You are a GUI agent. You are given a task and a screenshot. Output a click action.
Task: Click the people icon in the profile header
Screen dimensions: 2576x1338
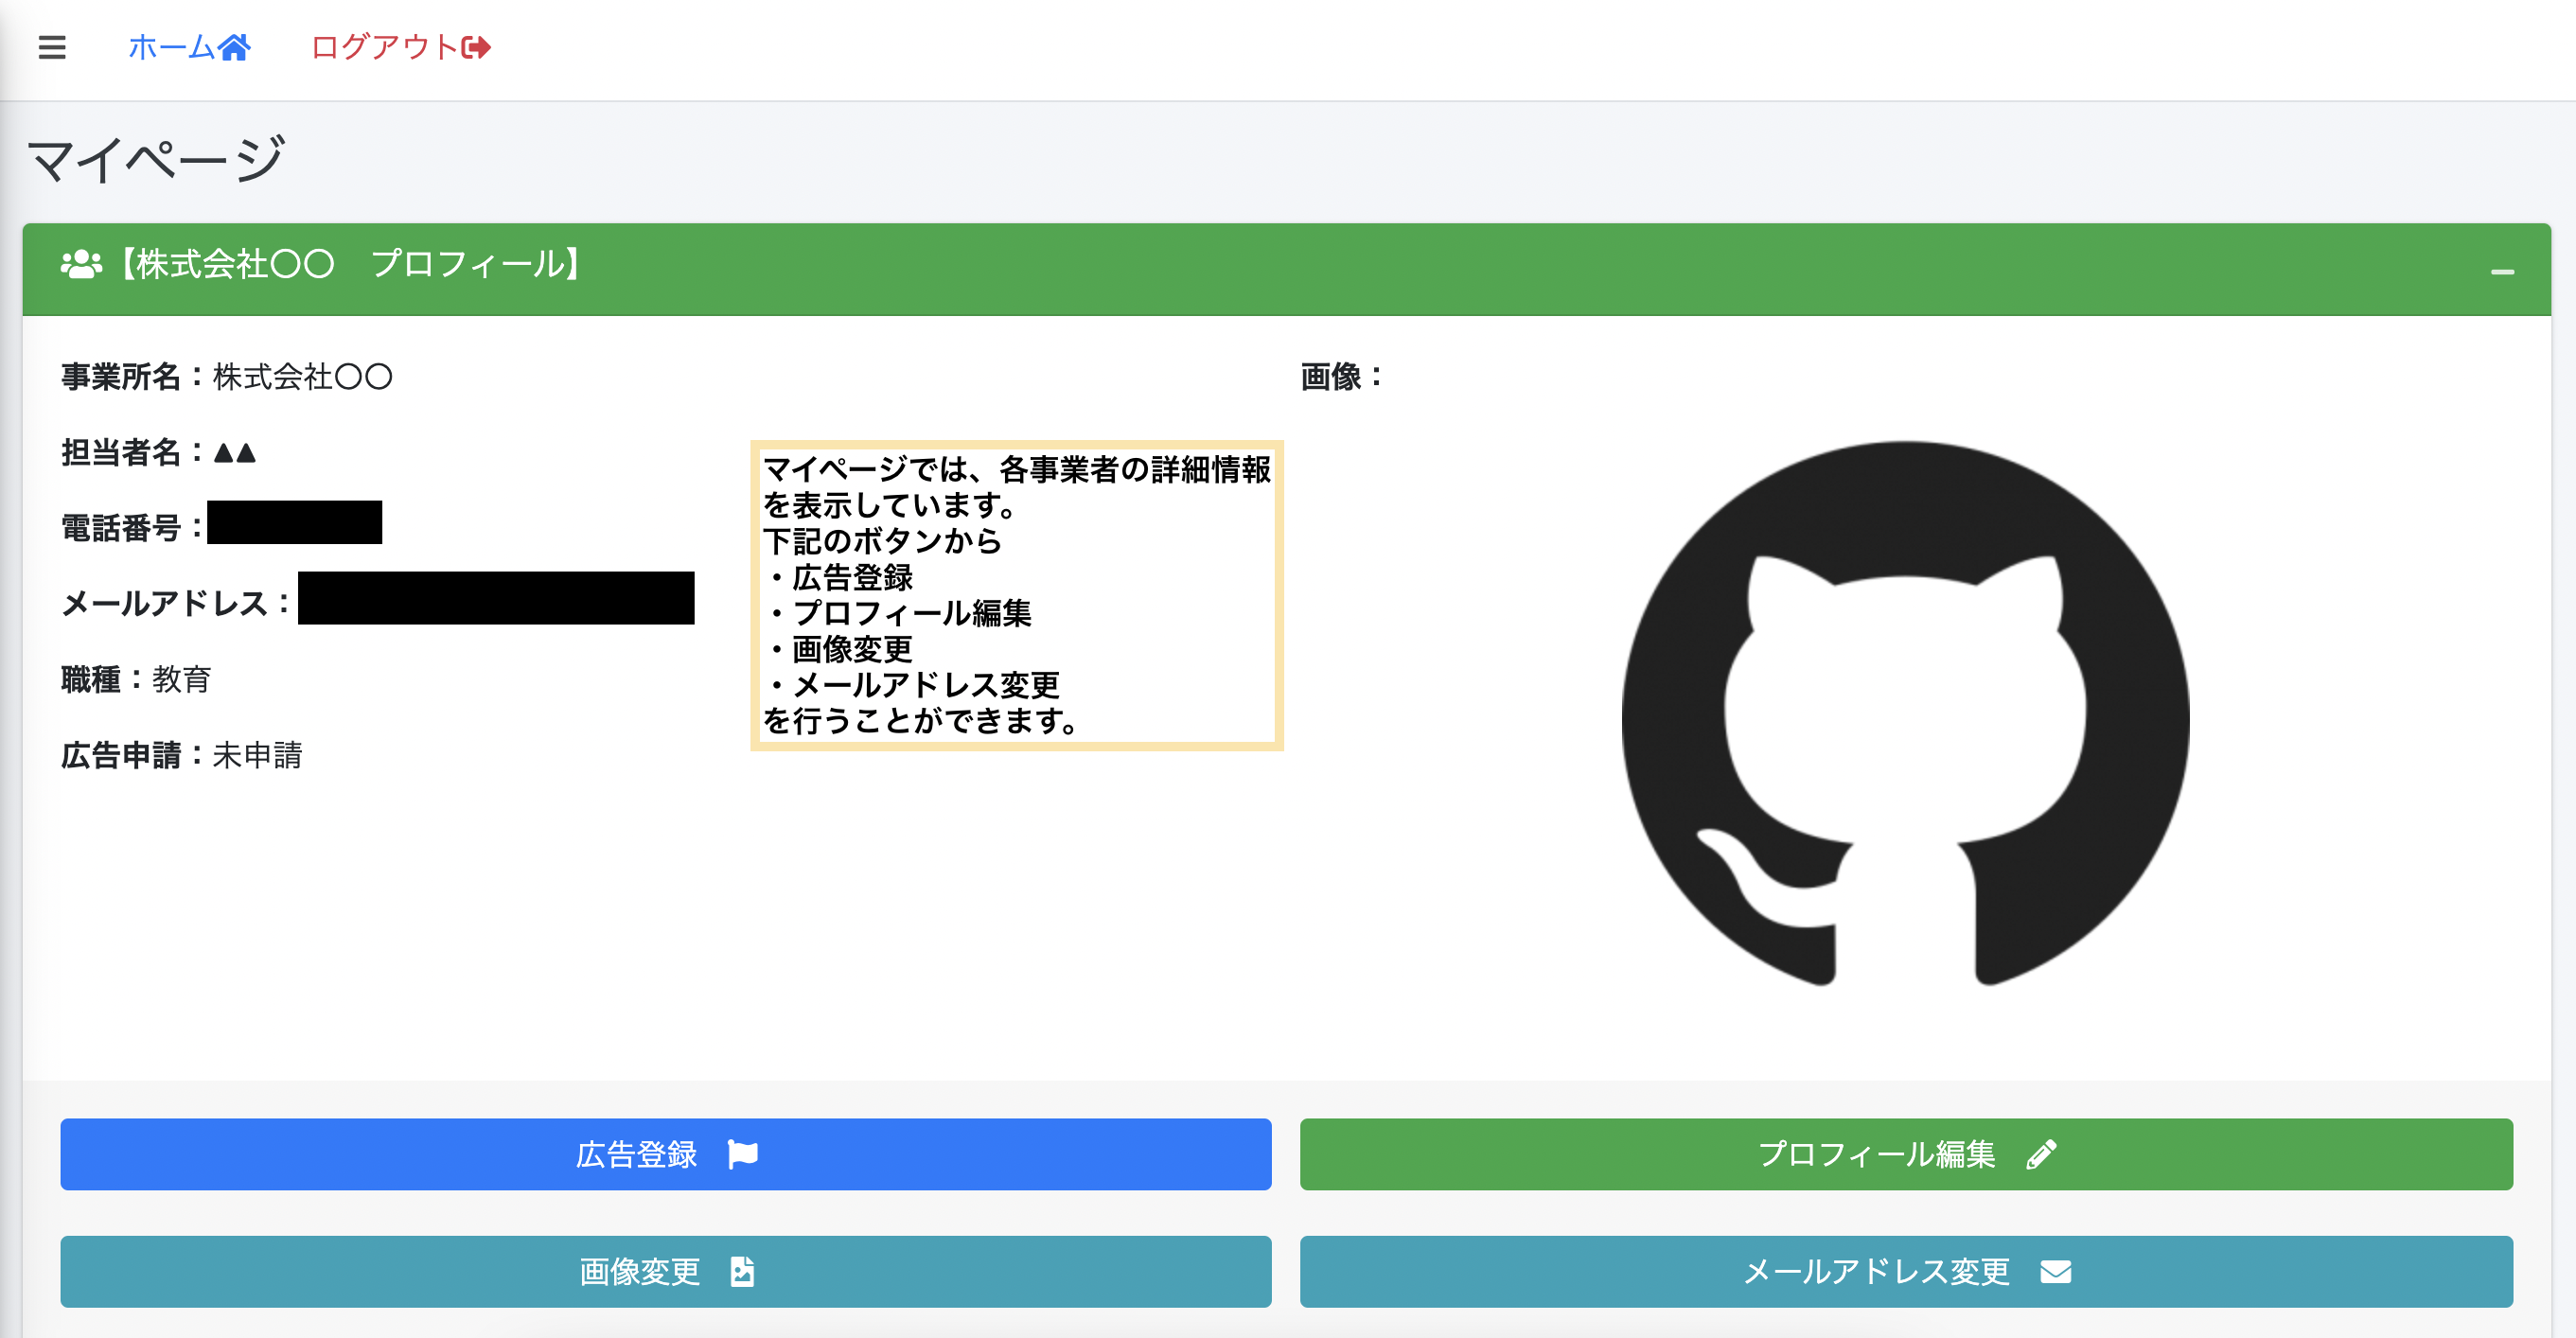pos(81,265)
